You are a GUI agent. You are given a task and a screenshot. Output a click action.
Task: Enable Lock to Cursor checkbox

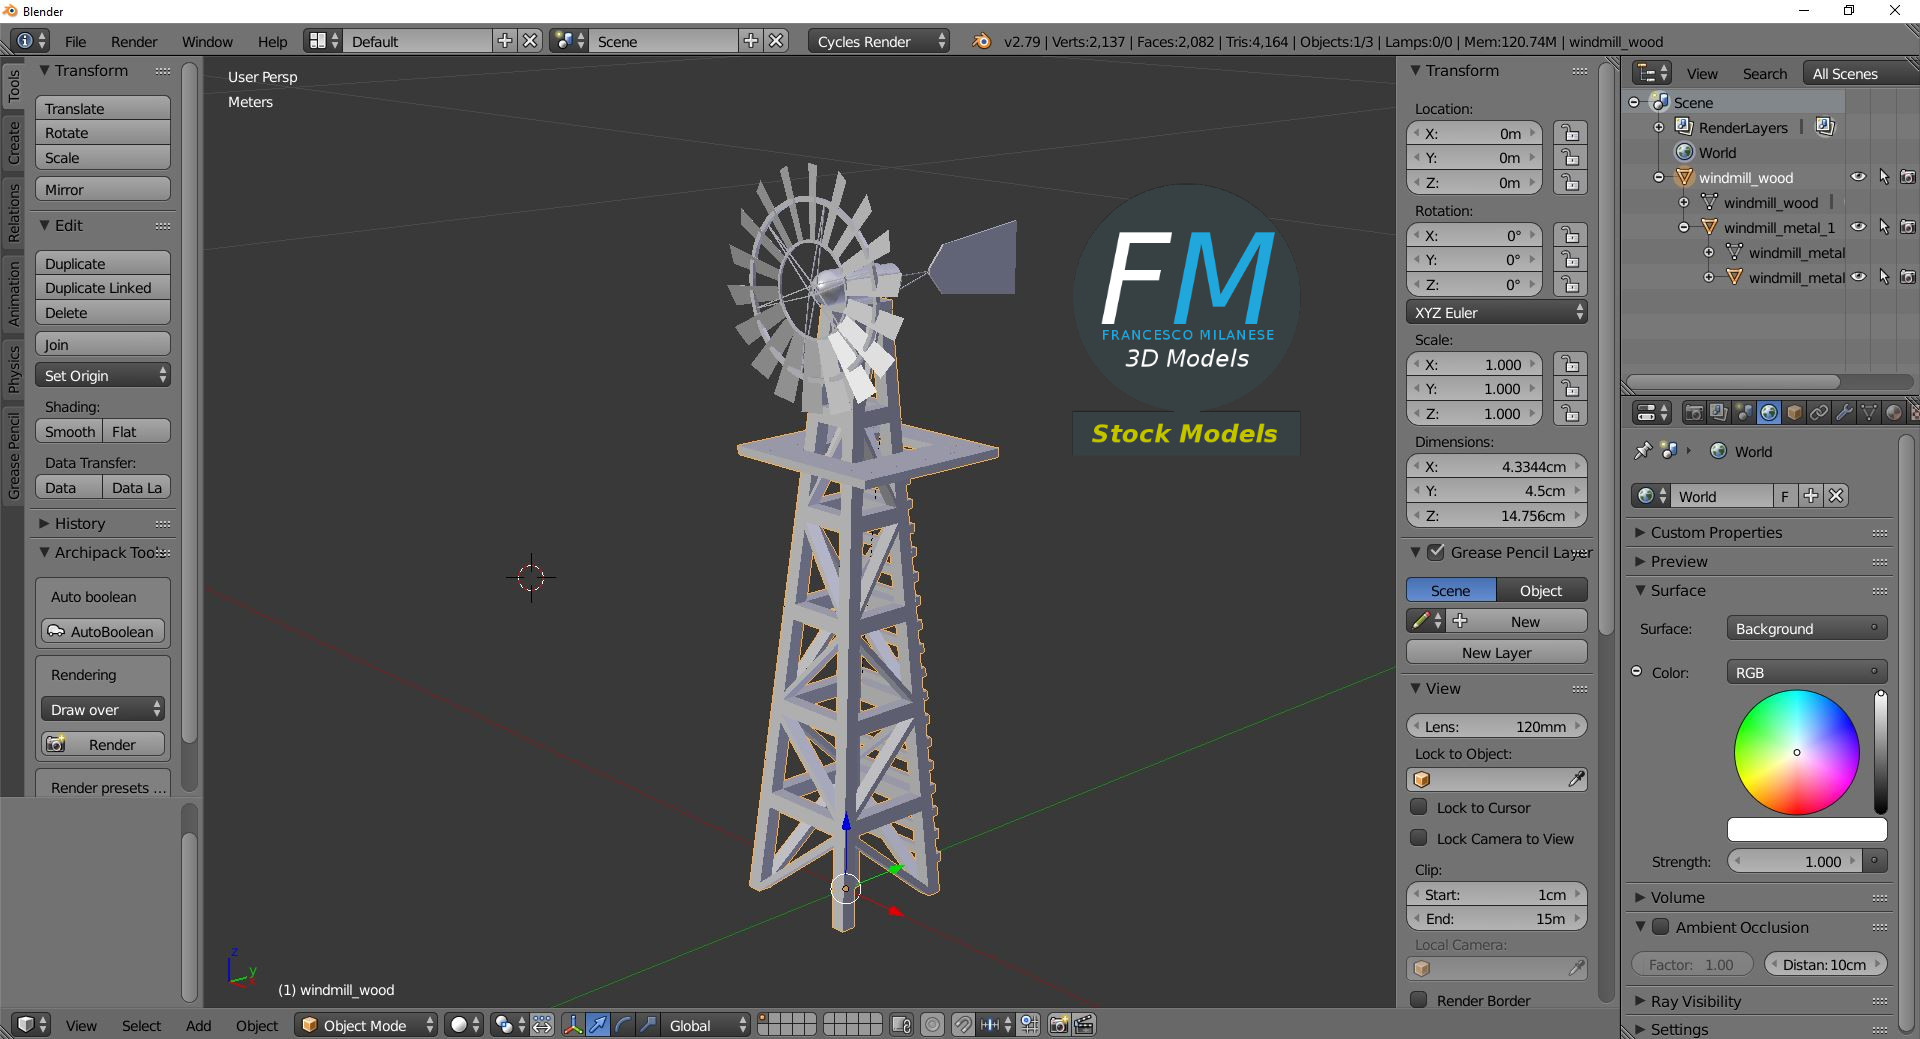(x=1419, y=807)
